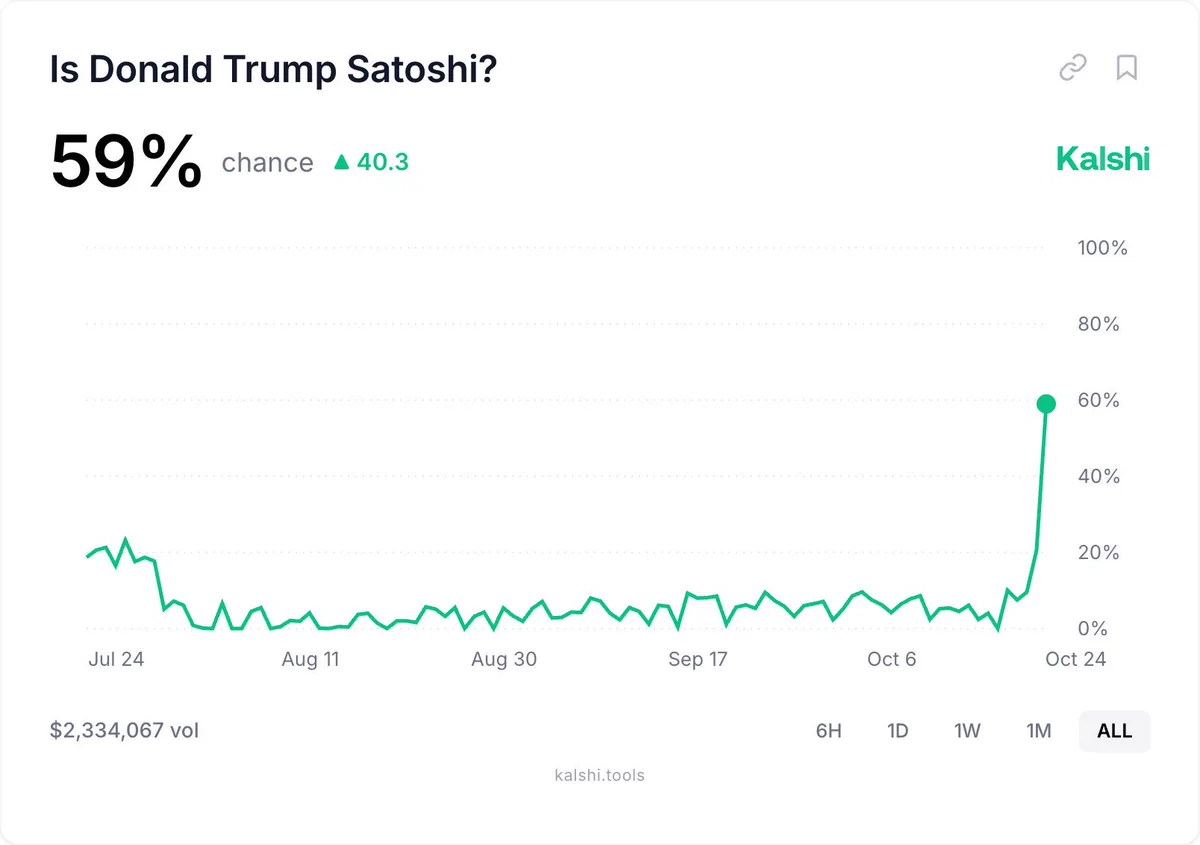
Task: Click the 60% y-axis label
Action: click(1098, 400)
